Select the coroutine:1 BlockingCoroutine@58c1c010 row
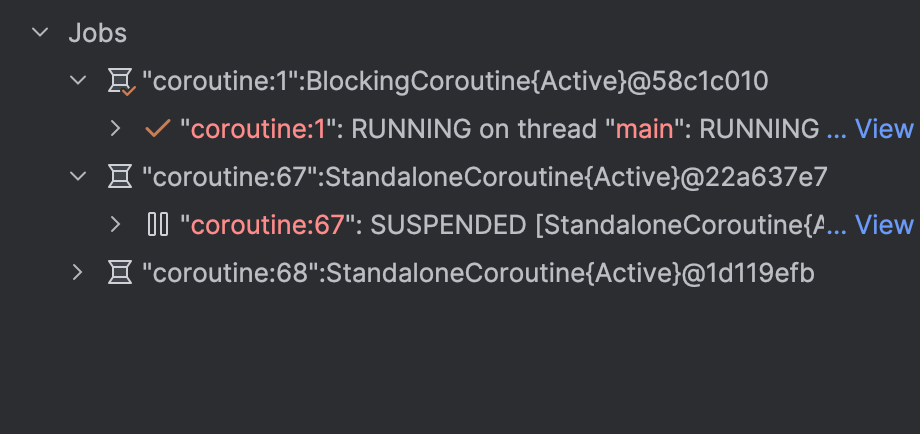This screenshot has height=434, width=920. 455,81
